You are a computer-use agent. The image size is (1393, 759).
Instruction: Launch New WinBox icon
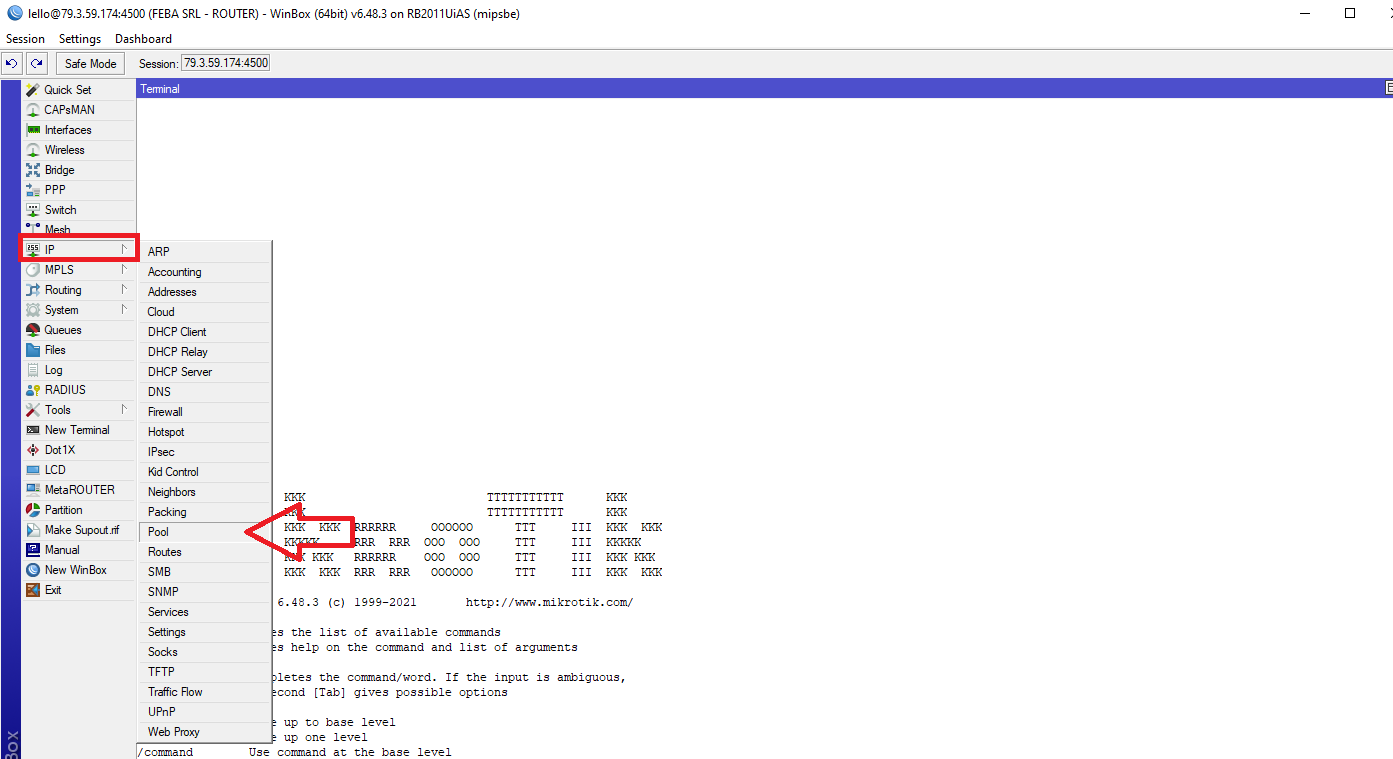click(x=33, y=570)
